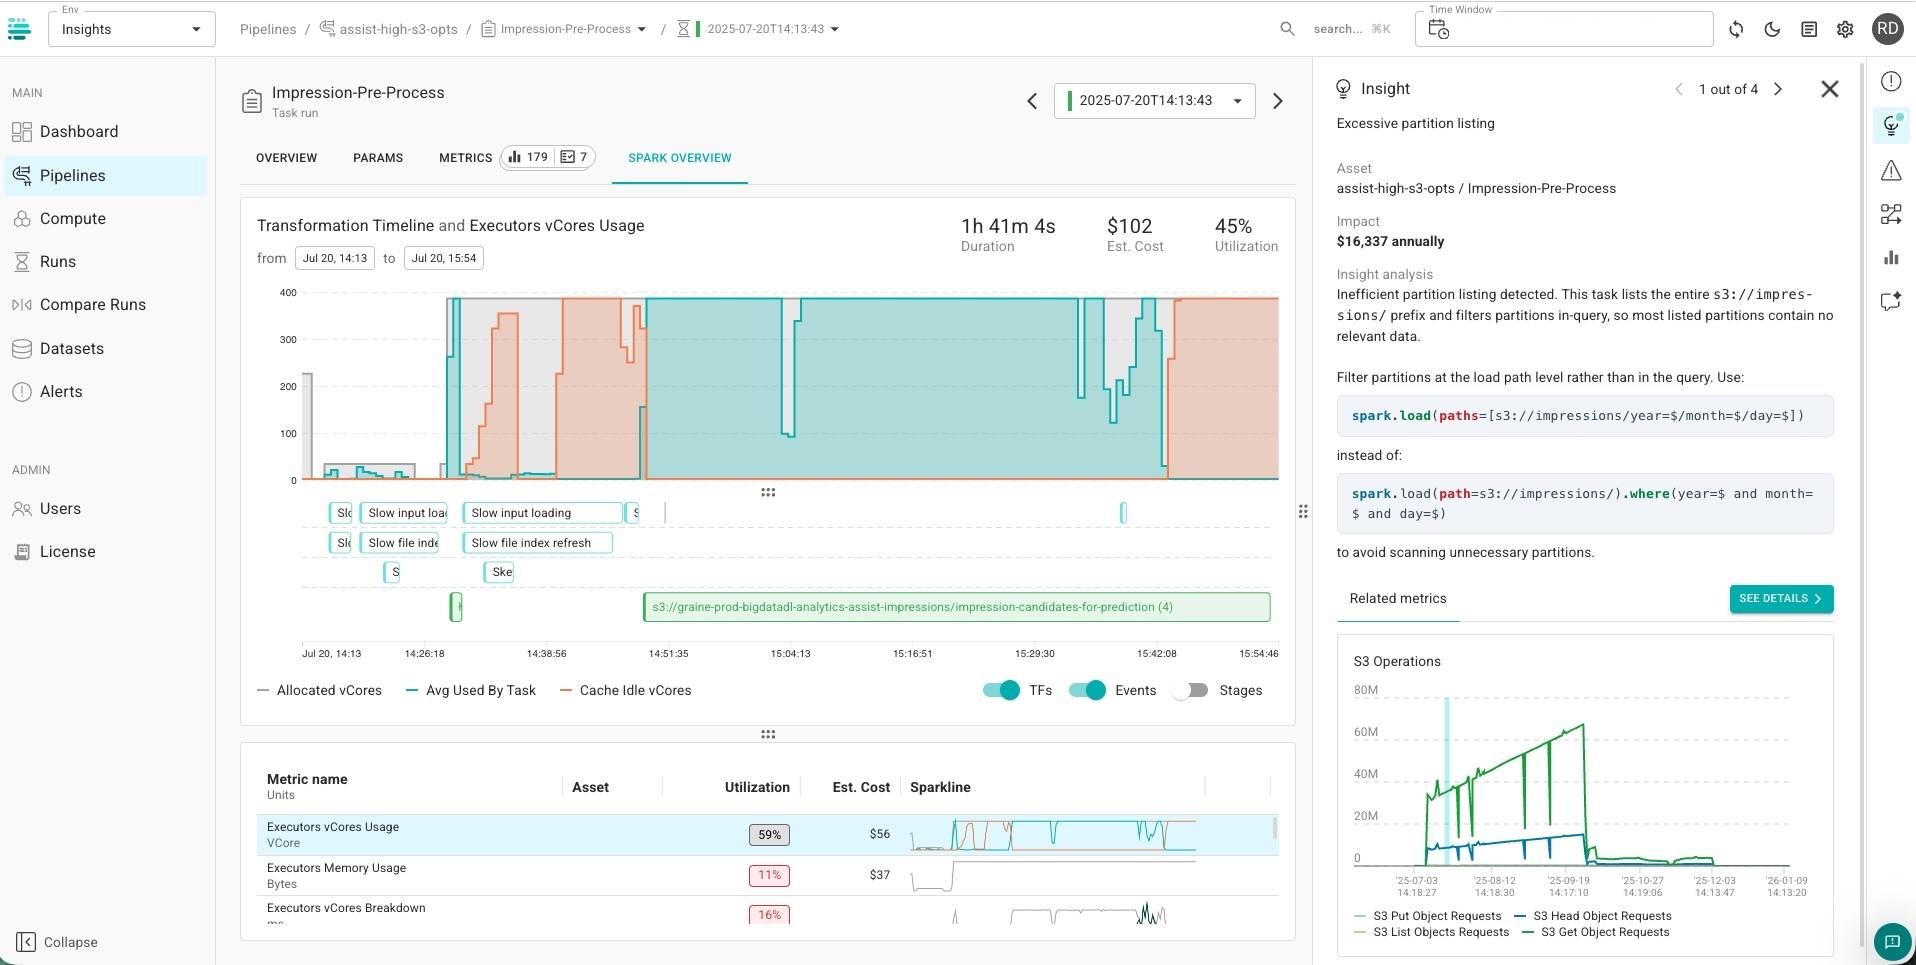The height and width of the screenshot is (965, 1916).
Task: Open settings gear icon
Action: point(1845,29)
